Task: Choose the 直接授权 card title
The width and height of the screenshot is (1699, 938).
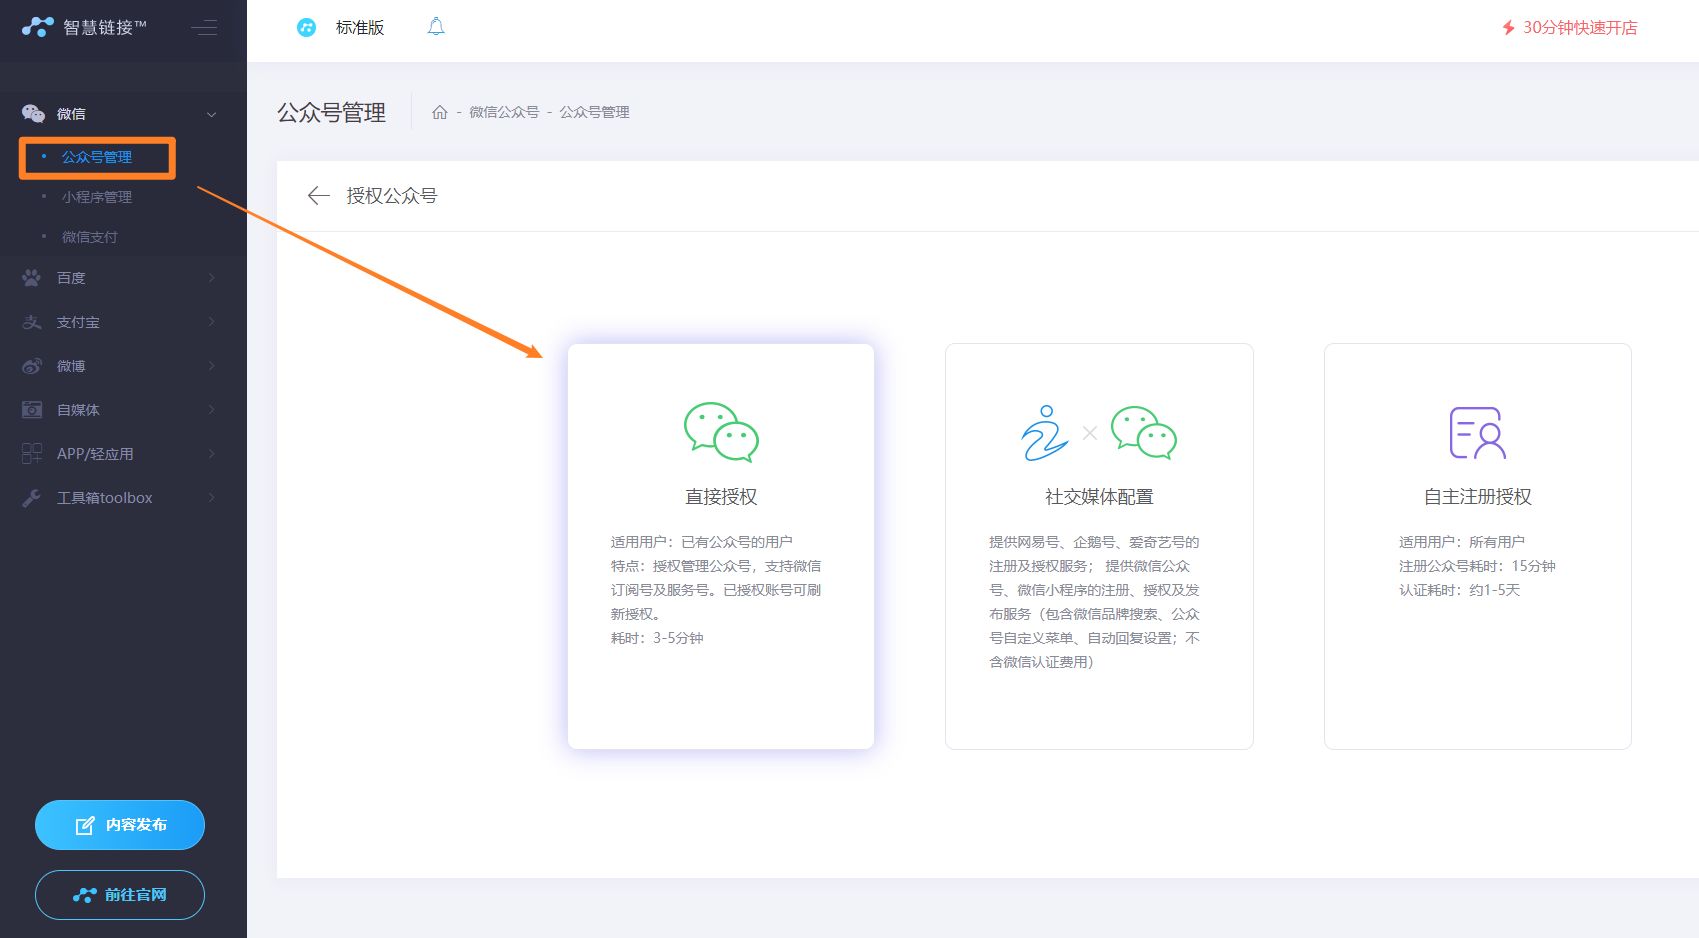Action: [721, 497]
